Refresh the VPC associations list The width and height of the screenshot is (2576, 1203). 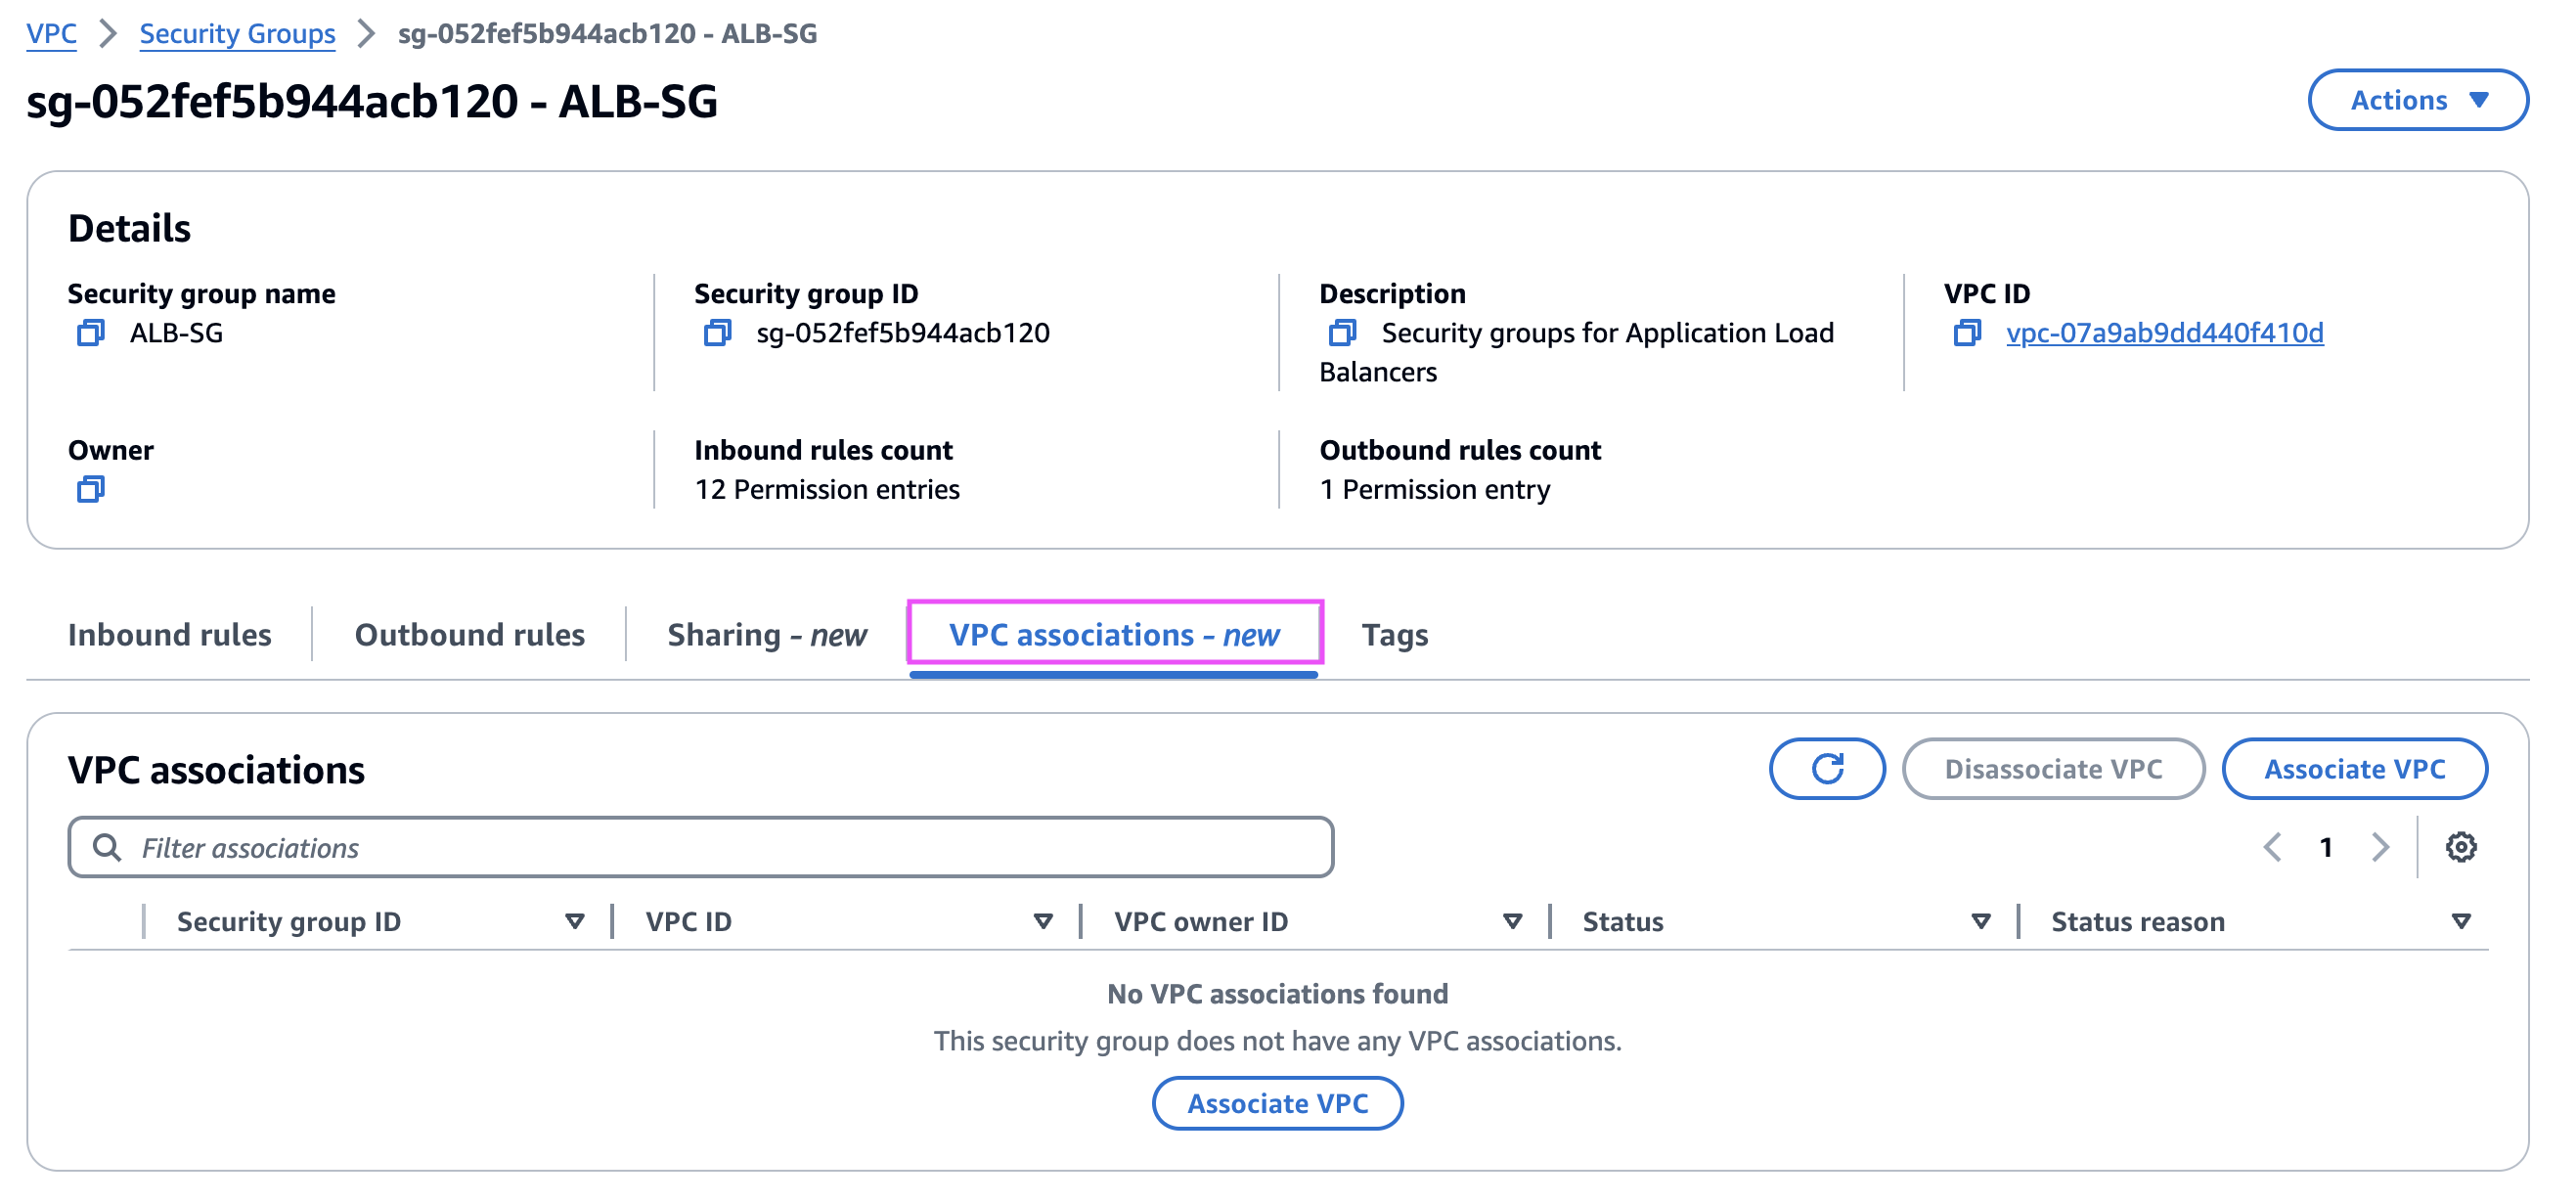point(1826,769)
